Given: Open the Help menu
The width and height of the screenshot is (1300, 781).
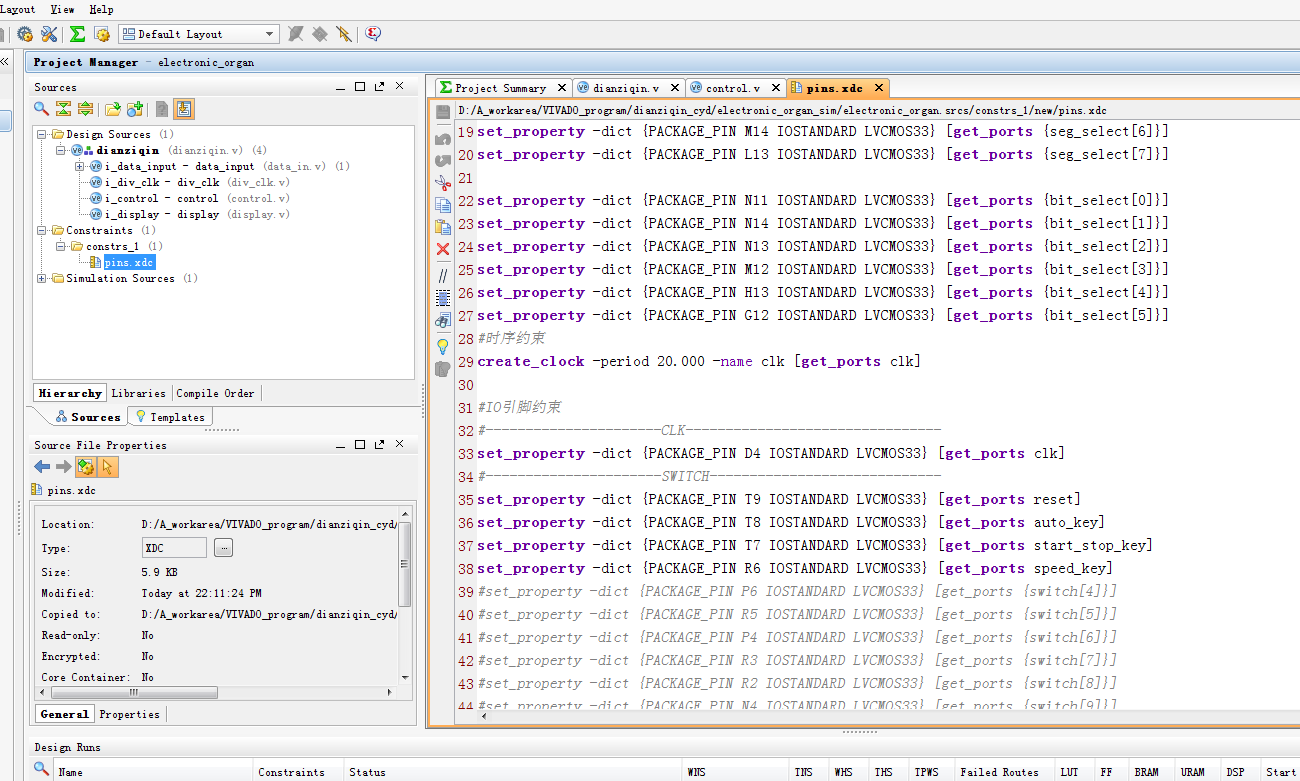Looking at the screenshot, I should [101, 9].
